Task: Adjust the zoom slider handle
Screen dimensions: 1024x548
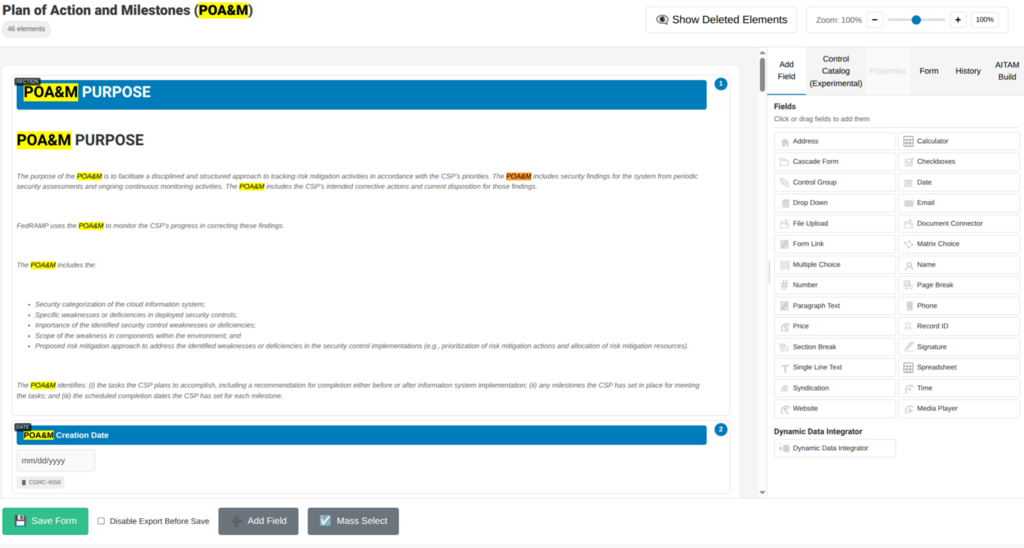Action: 916,20
